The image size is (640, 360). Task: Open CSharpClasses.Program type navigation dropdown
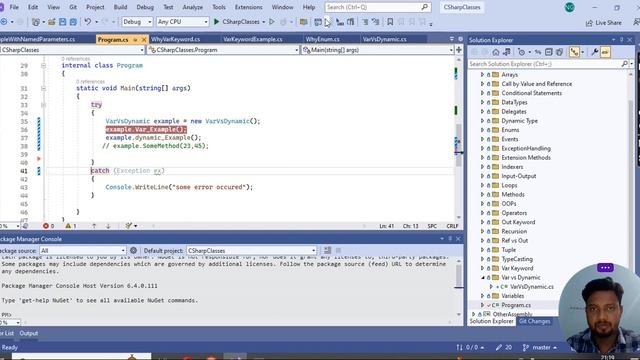223,50
